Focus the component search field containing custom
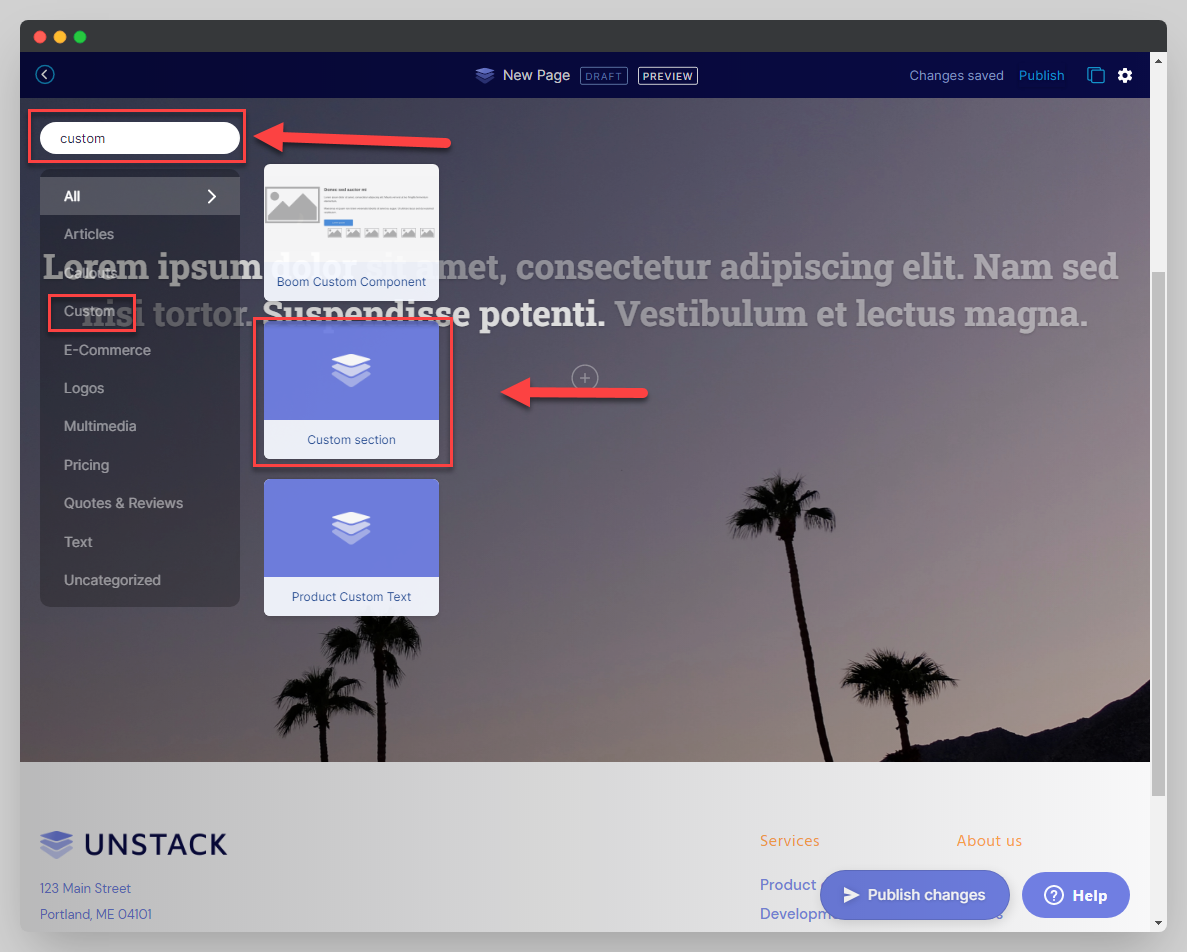Image resolution: width=1187 pixels, height=952 pixels. pyautogui.click(x=139, y=138)
